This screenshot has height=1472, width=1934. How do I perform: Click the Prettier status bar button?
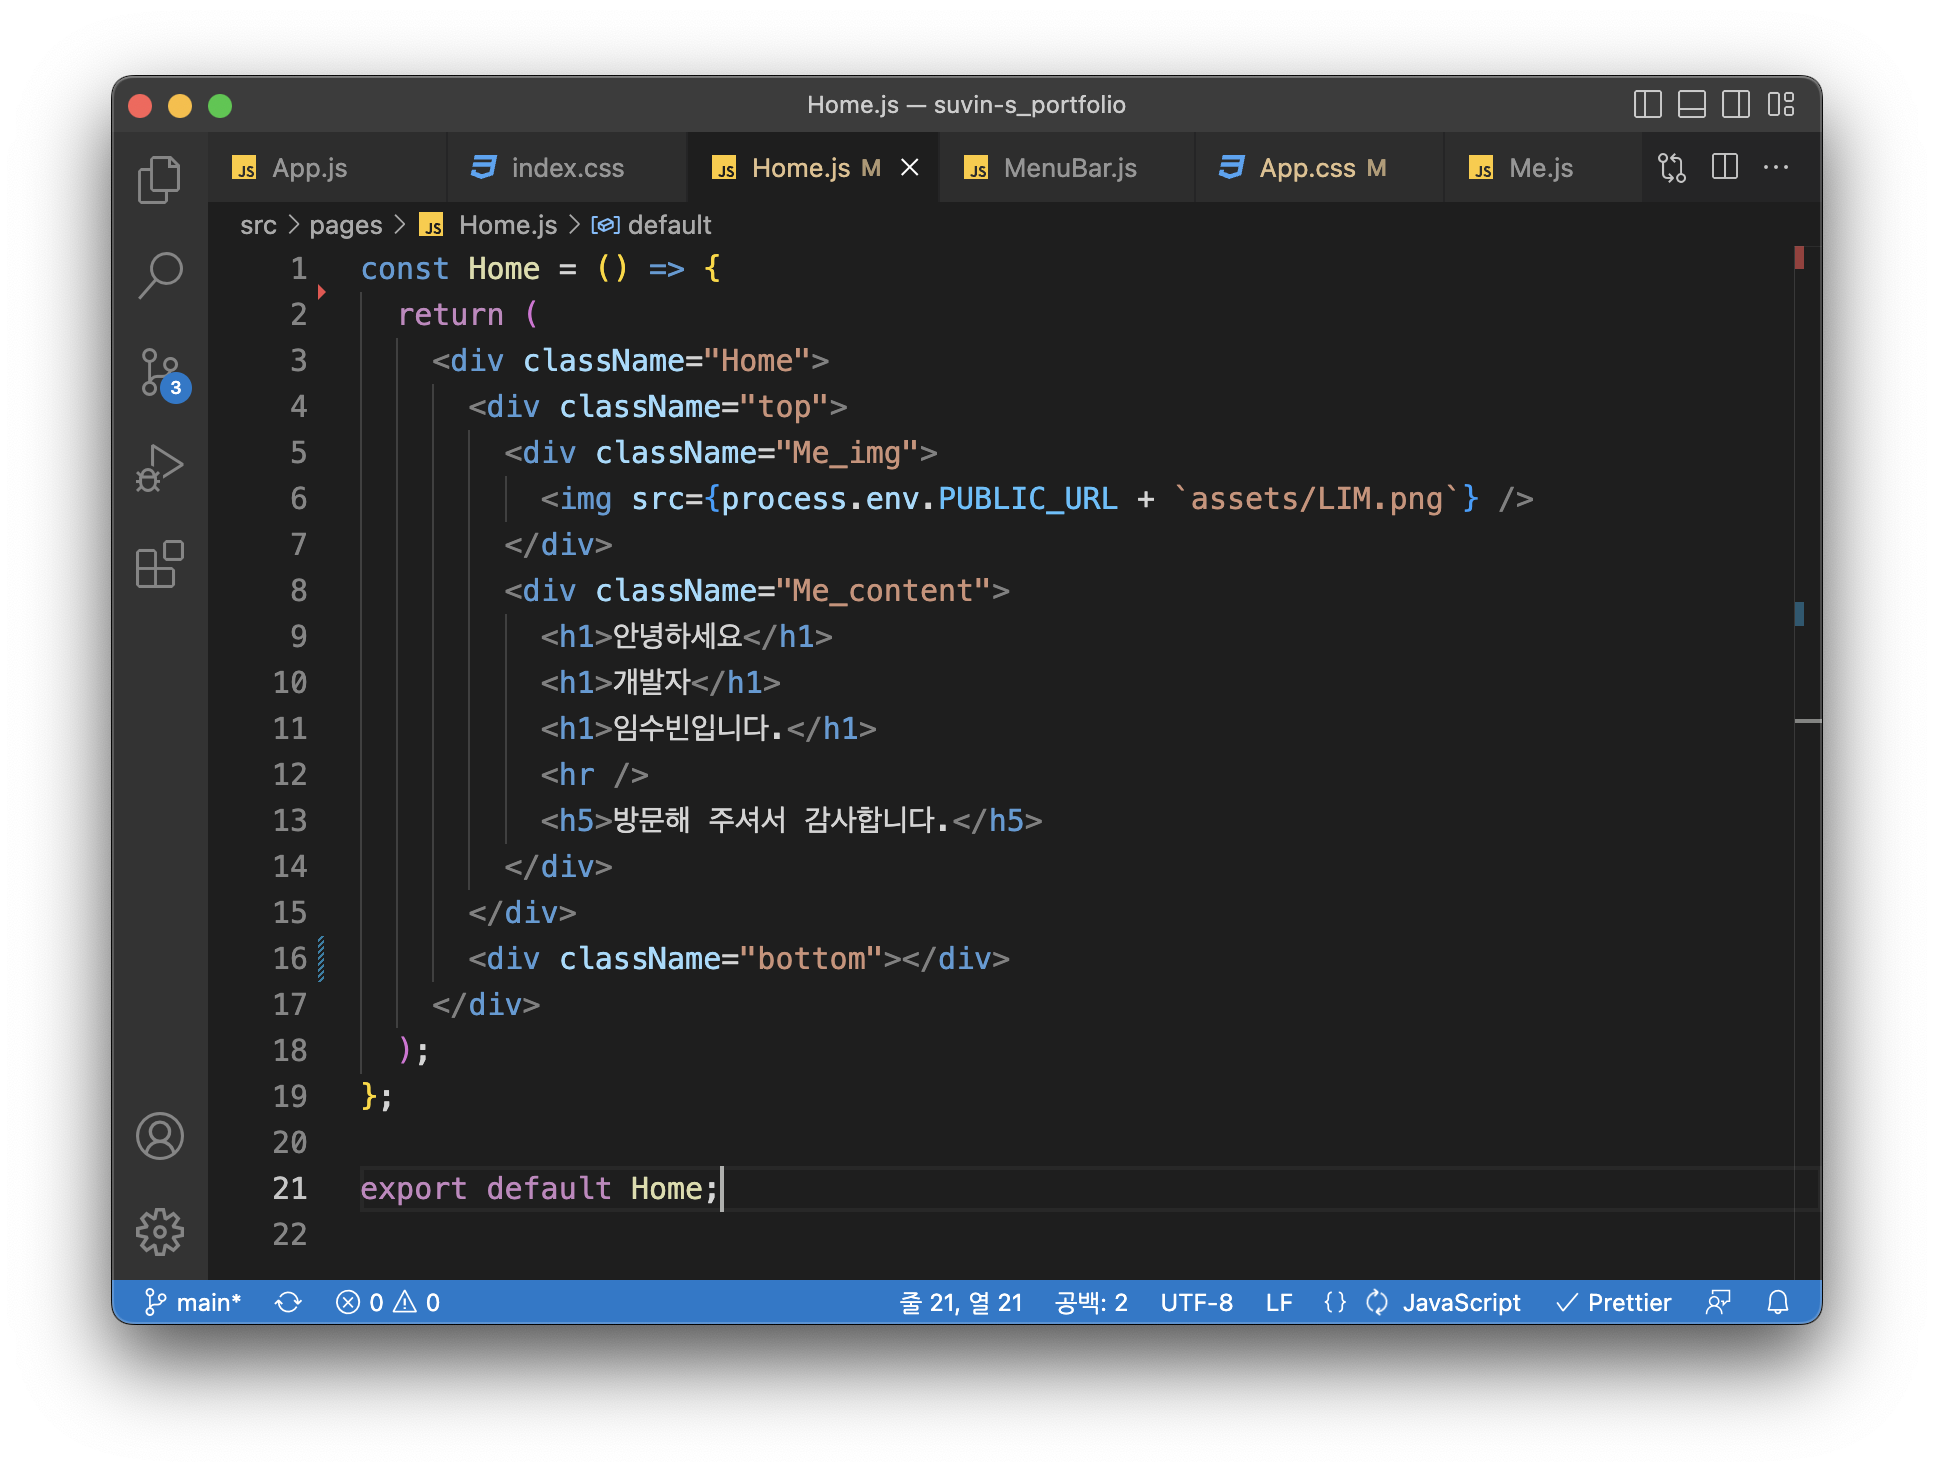[1614, 1302]
